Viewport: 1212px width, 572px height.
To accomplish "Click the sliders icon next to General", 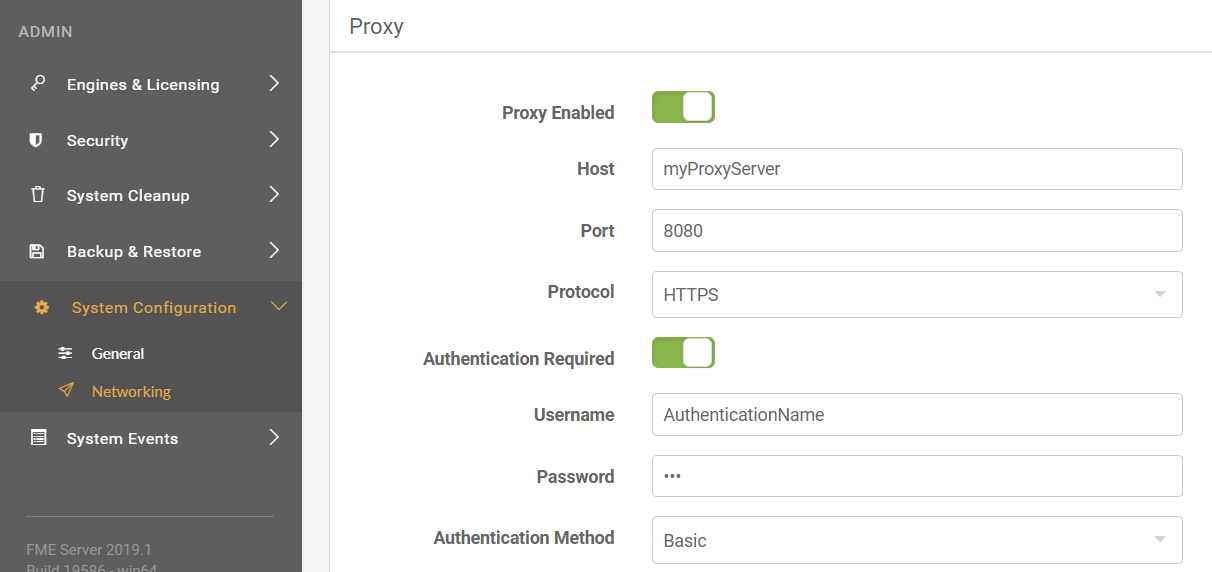I will pyautogui.click(x=65, y=353).
